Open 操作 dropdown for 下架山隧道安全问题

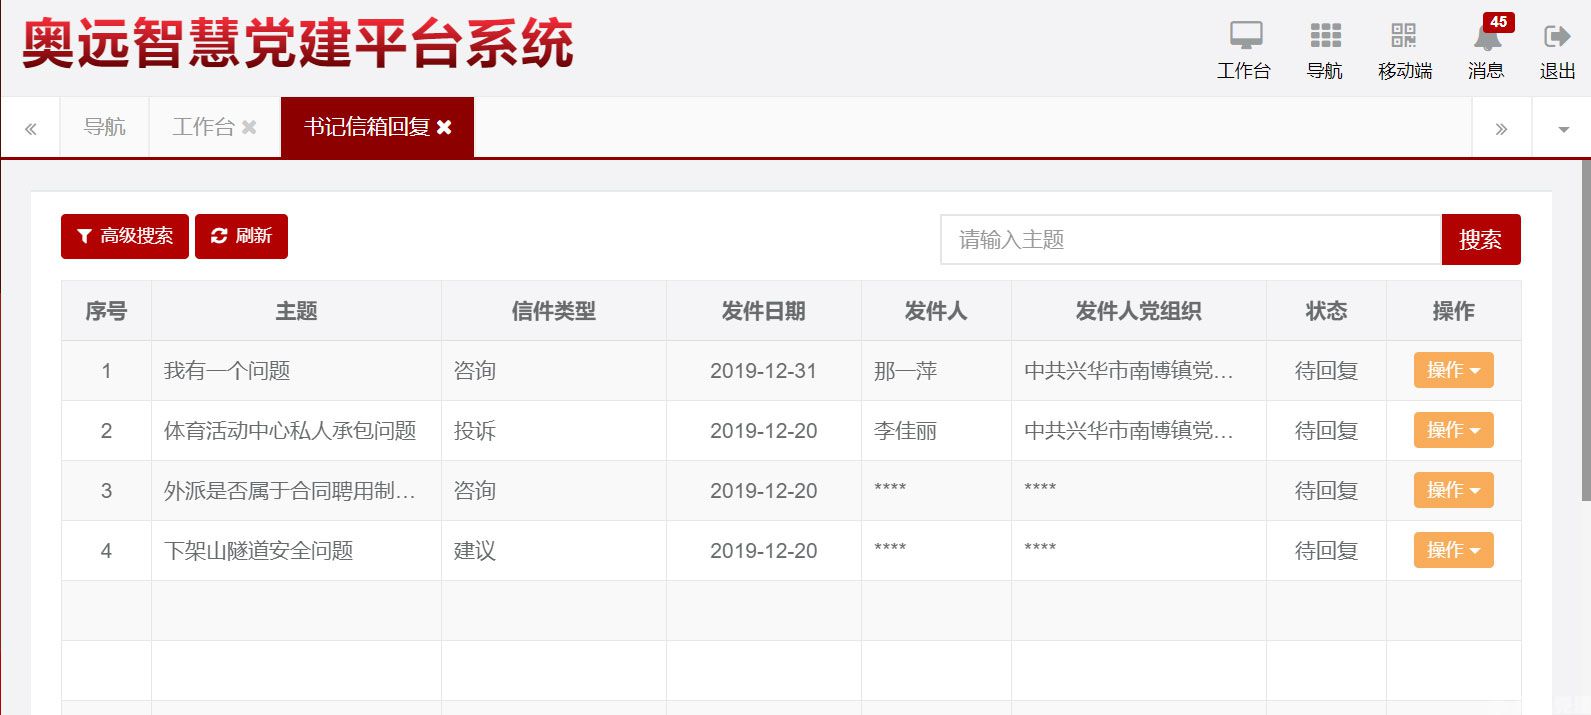[x=1453, y=550]
